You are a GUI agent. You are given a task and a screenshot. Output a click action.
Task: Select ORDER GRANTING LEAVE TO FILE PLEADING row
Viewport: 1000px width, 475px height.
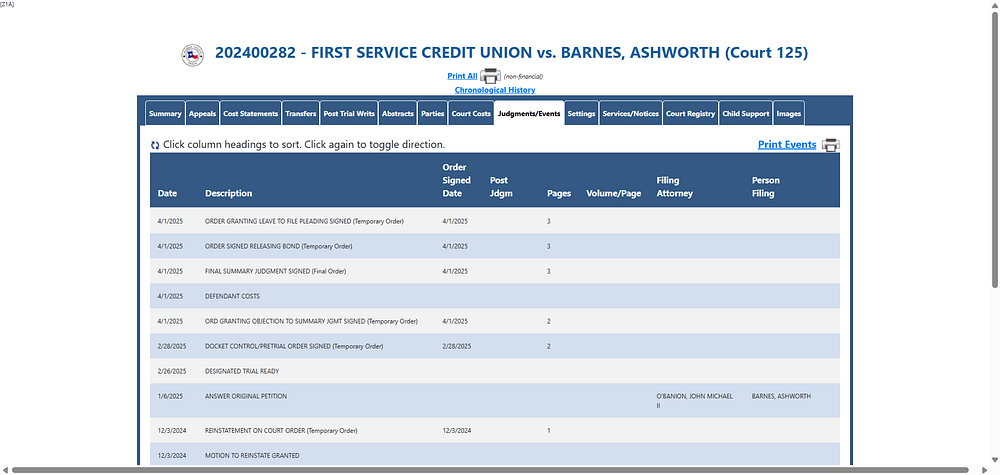point(495,221)
